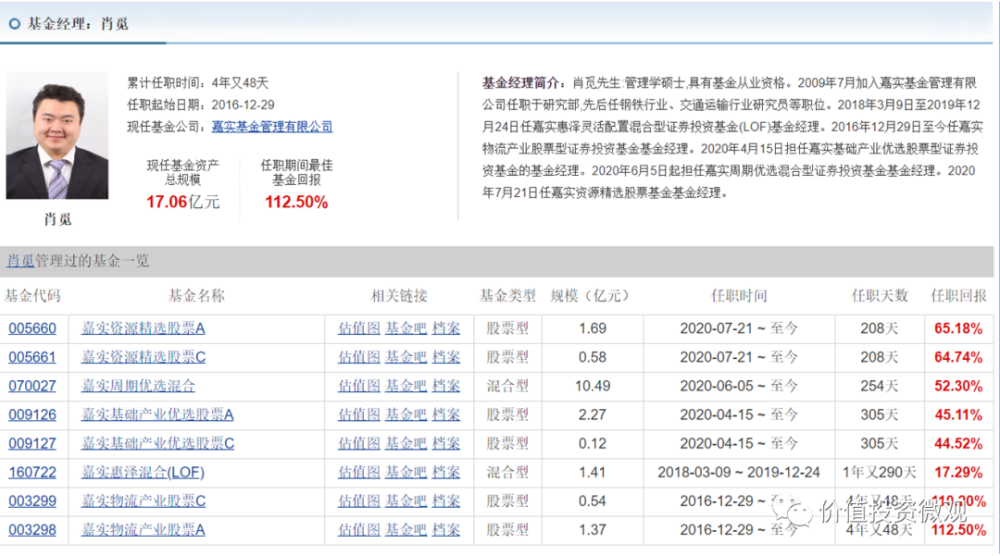Open 档案 link for fund 009126
Viewport: 1000px width, 556px height.
[446, 414]
